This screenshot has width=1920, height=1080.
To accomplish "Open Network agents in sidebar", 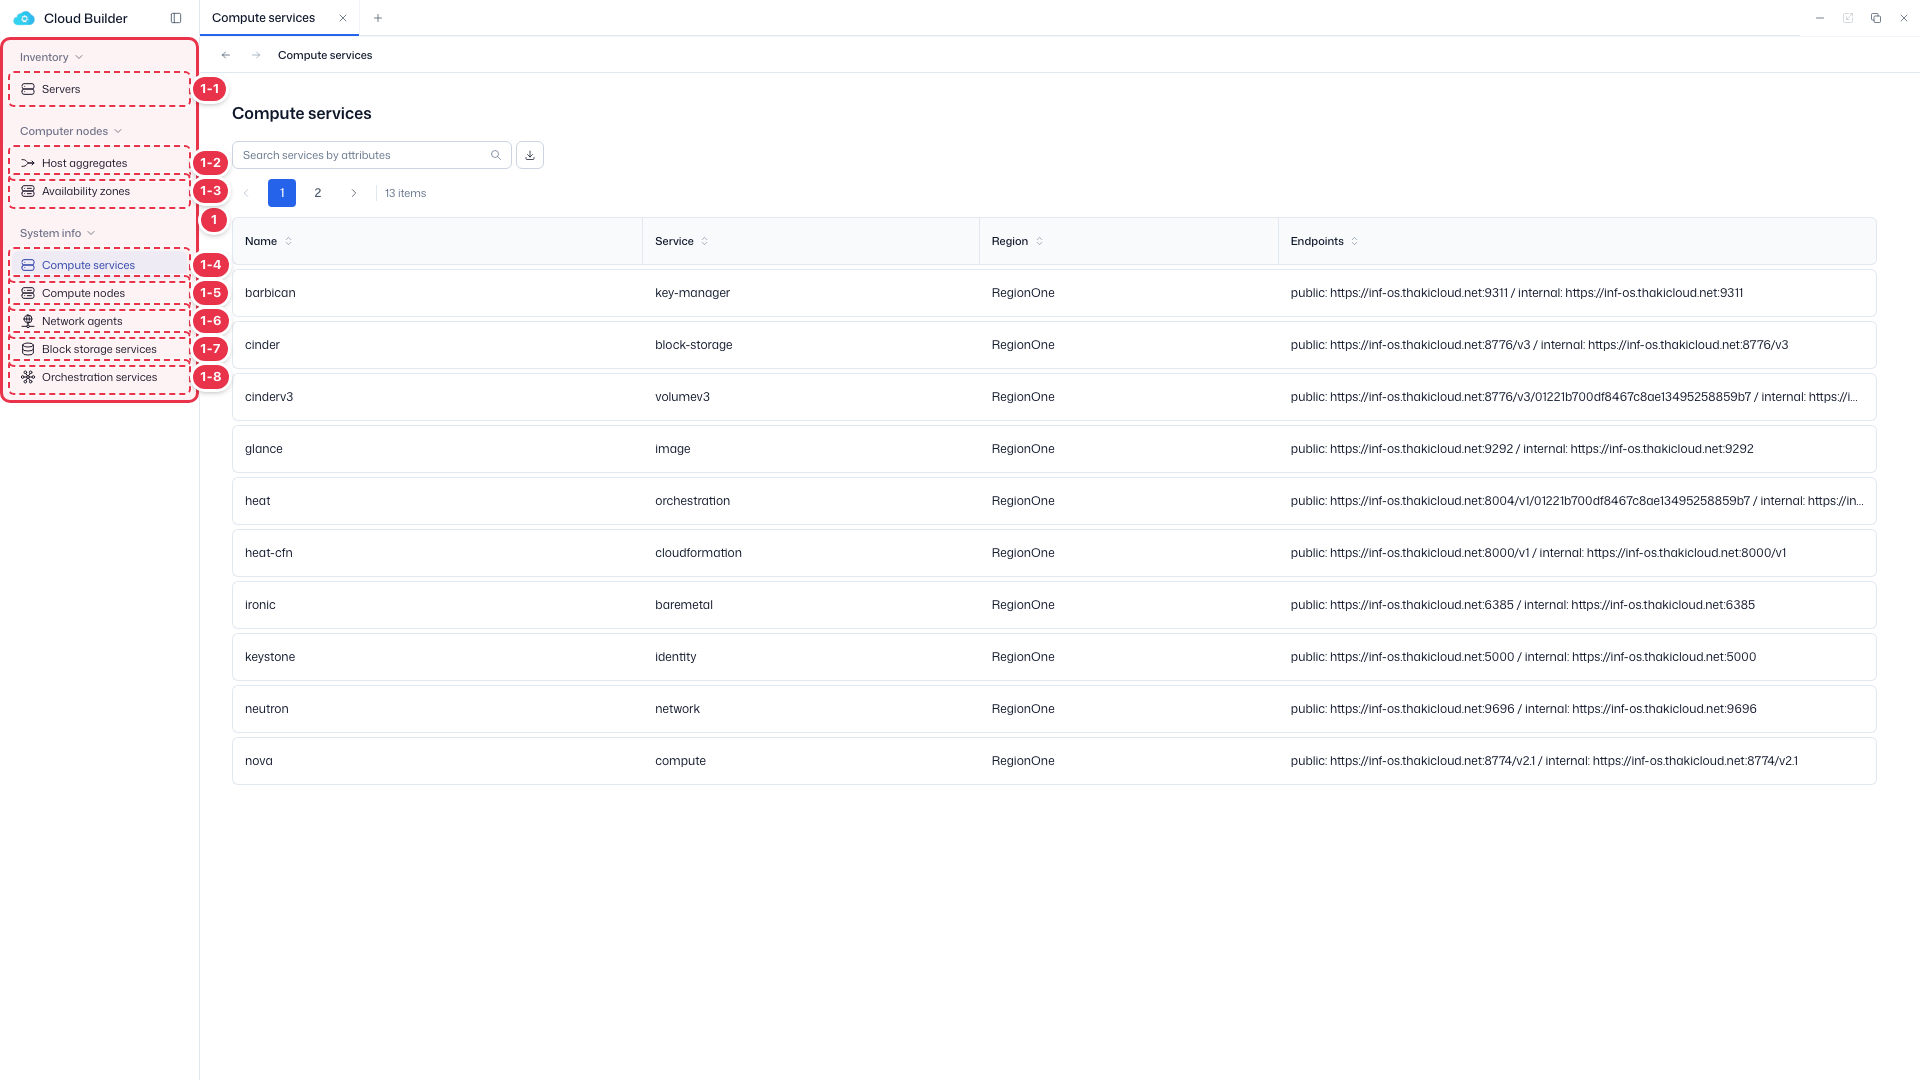I will [99, 321].
